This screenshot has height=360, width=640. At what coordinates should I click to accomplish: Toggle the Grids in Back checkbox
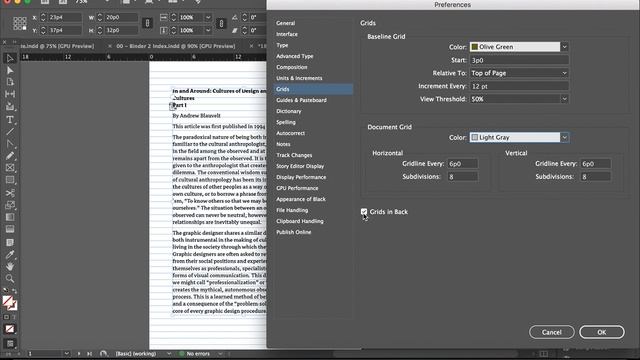tap(364, 211)
